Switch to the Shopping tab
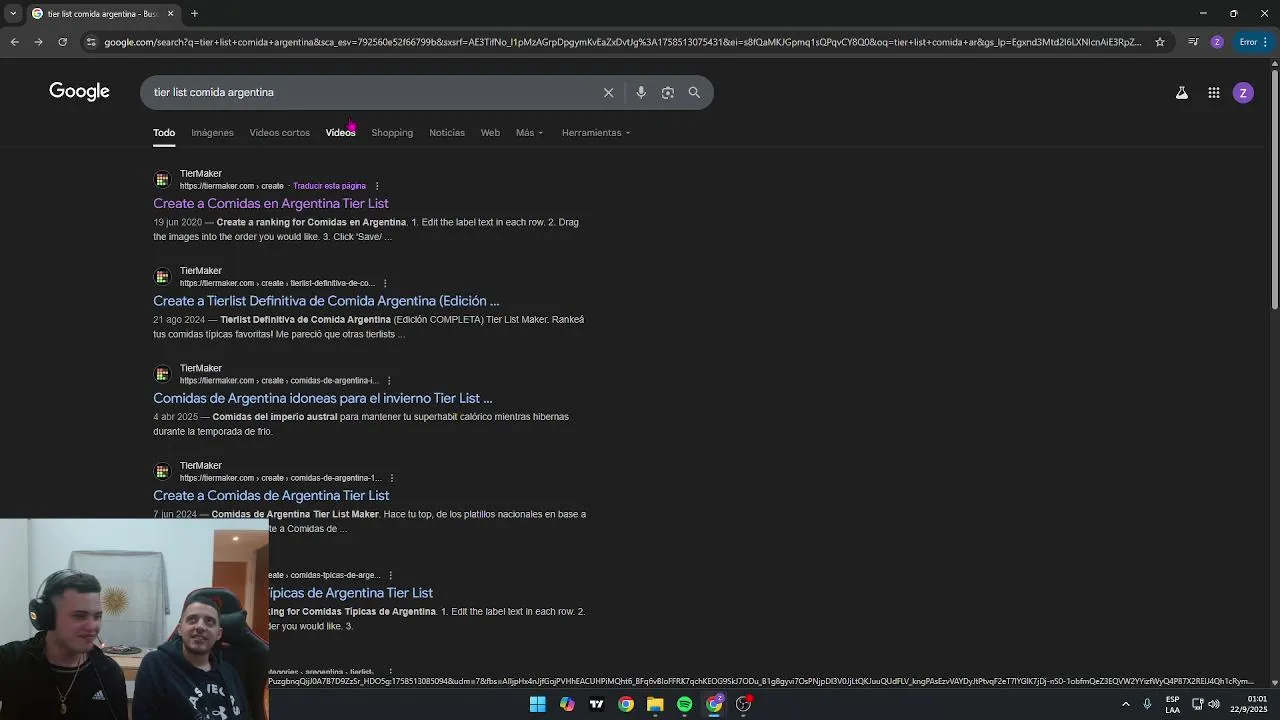The image size is (1280, 720). pos(392,132)
